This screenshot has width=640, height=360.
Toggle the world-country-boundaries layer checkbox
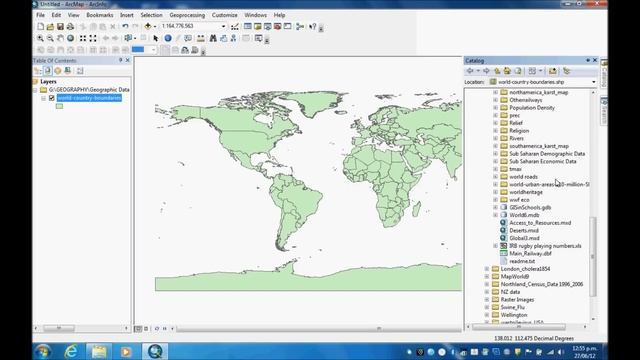[51, 98]
